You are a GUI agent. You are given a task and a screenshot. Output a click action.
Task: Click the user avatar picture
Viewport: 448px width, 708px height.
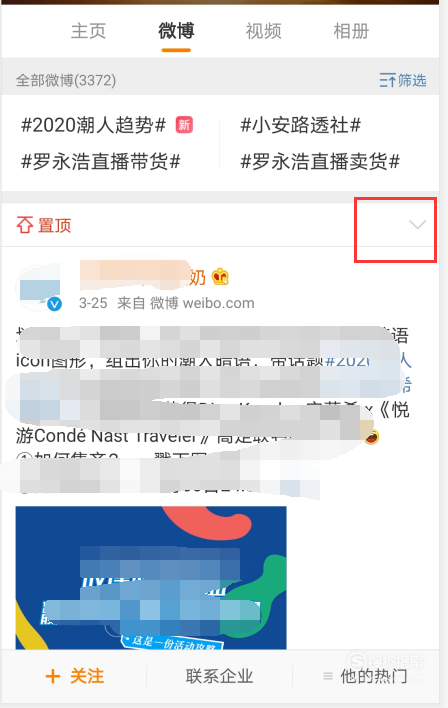tap(38, 288)
